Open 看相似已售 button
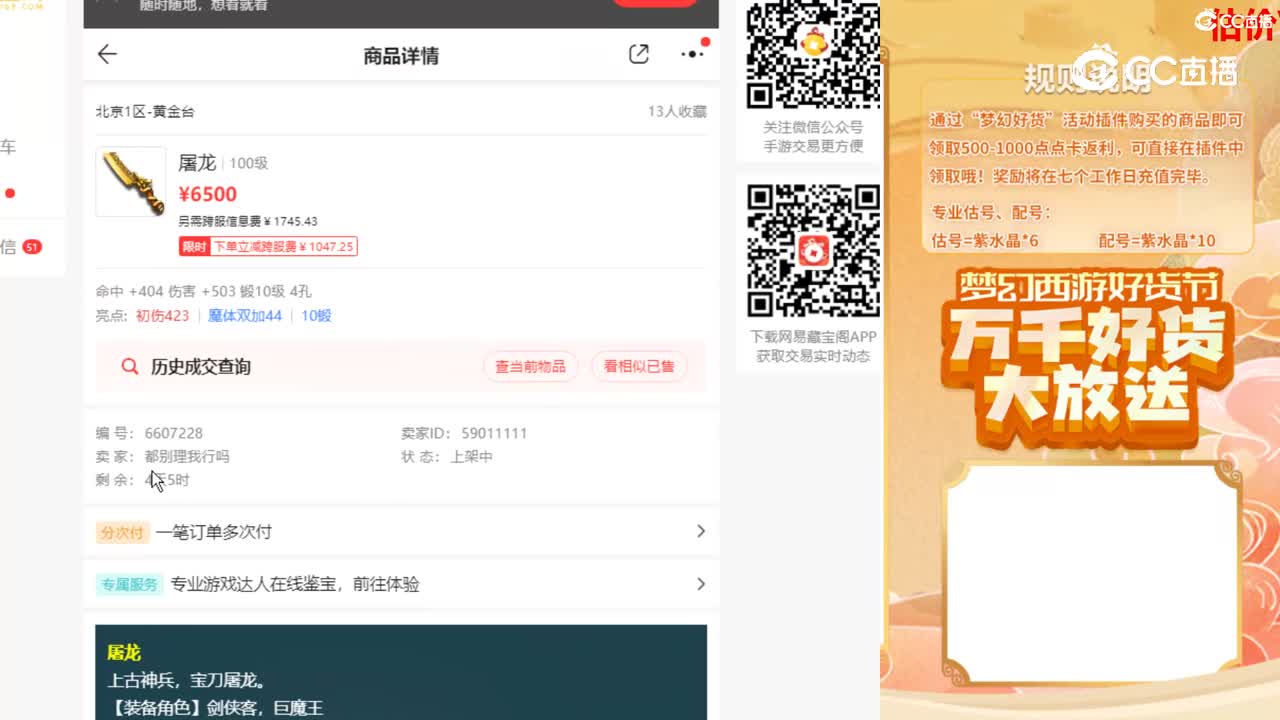Viewport: 1280px width, 720px height. [x=639, y=367]
